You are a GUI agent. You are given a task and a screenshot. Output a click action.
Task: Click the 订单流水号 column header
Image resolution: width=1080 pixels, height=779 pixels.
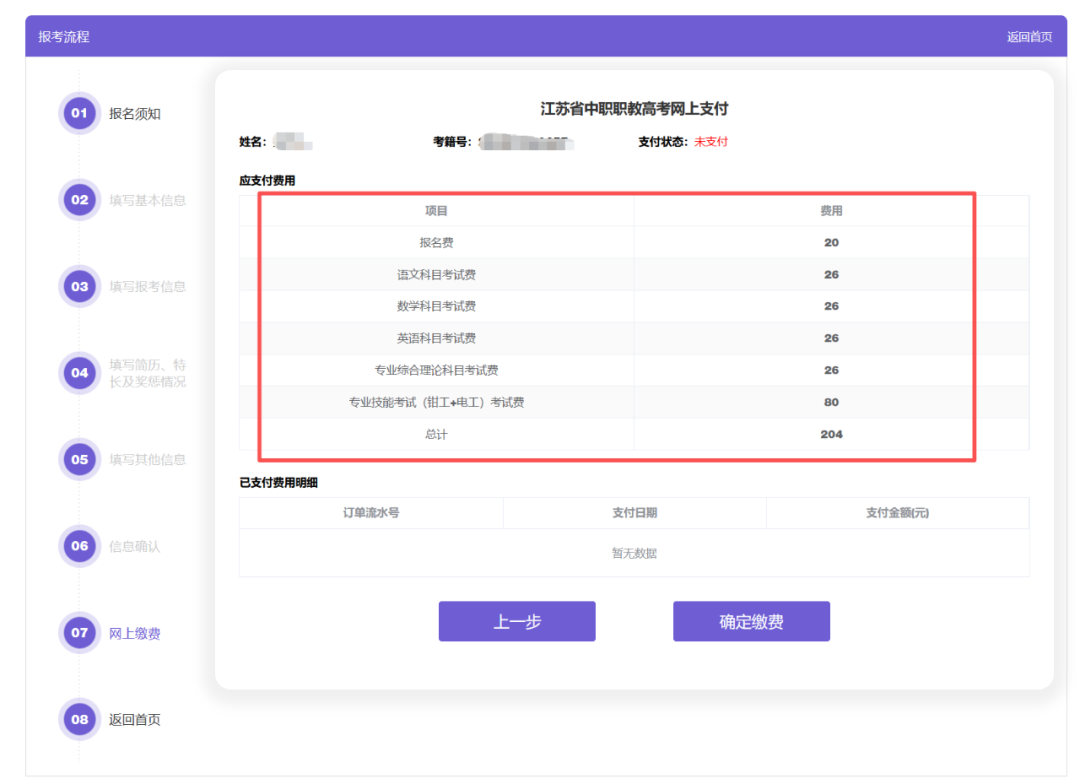(371, 512)
